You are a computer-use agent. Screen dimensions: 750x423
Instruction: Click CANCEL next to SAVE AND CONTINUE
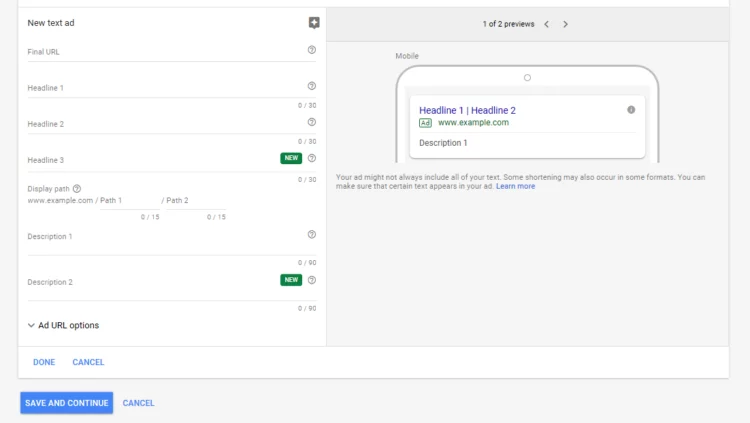(138, 403)
